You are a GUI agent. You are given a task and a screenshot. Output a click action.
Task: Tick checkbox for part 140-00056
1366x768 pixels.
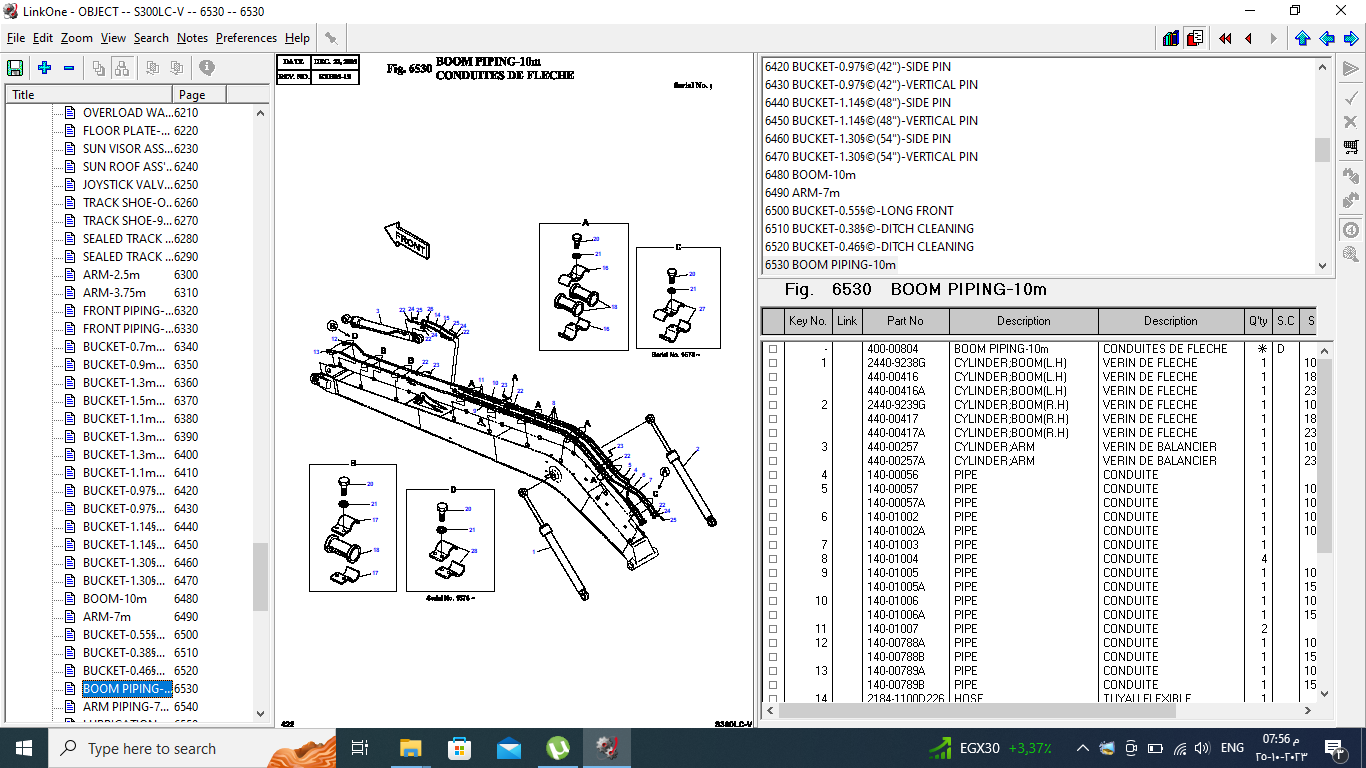tap(772, 475)
